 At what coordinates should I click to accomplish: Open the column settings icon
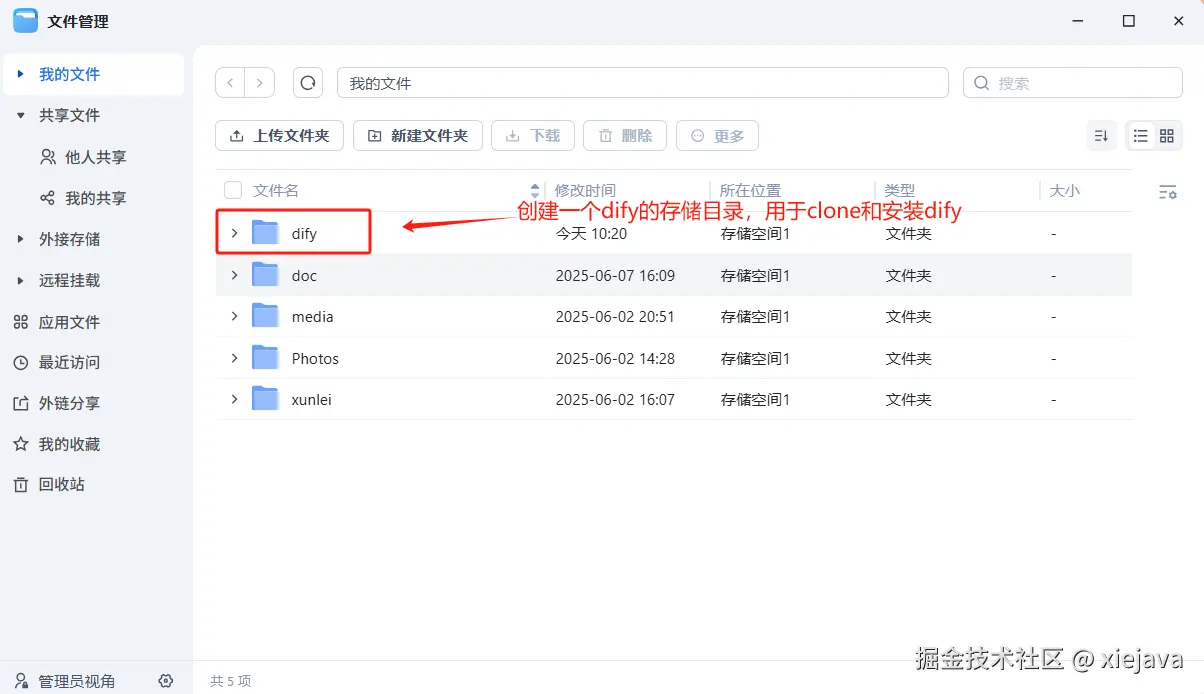point(1167,191)
